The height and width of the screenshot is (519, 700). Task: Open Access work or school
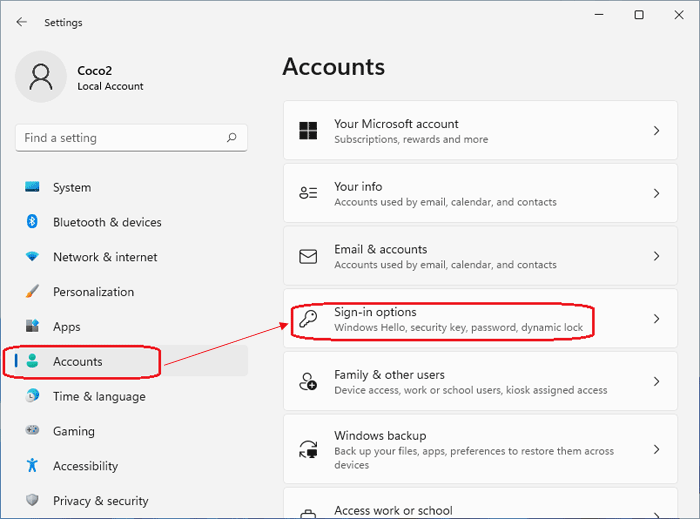click(480, 503)
